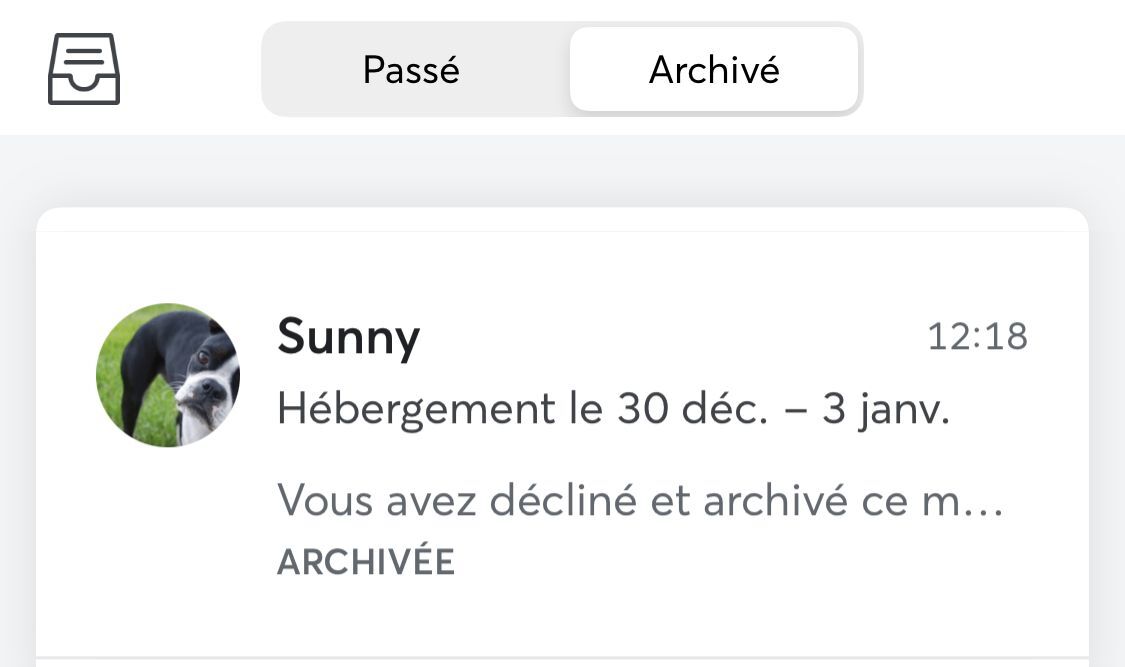This screenshot has height=667, width=1125.
Task: Open the truncated message ending in 'ce m…'
Action: pyautogui.click(x=640, y=500)
